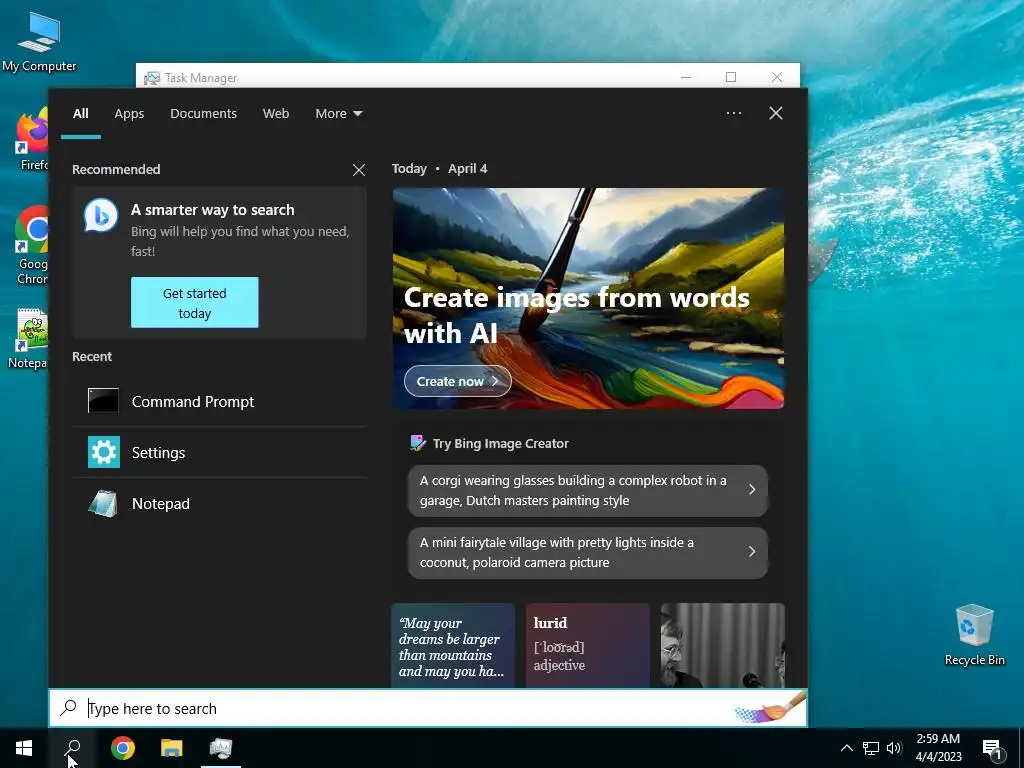The height and width of the screenshot is (768, 1024).
Task: Switch to the All search tab
Action: coord(80,114)
